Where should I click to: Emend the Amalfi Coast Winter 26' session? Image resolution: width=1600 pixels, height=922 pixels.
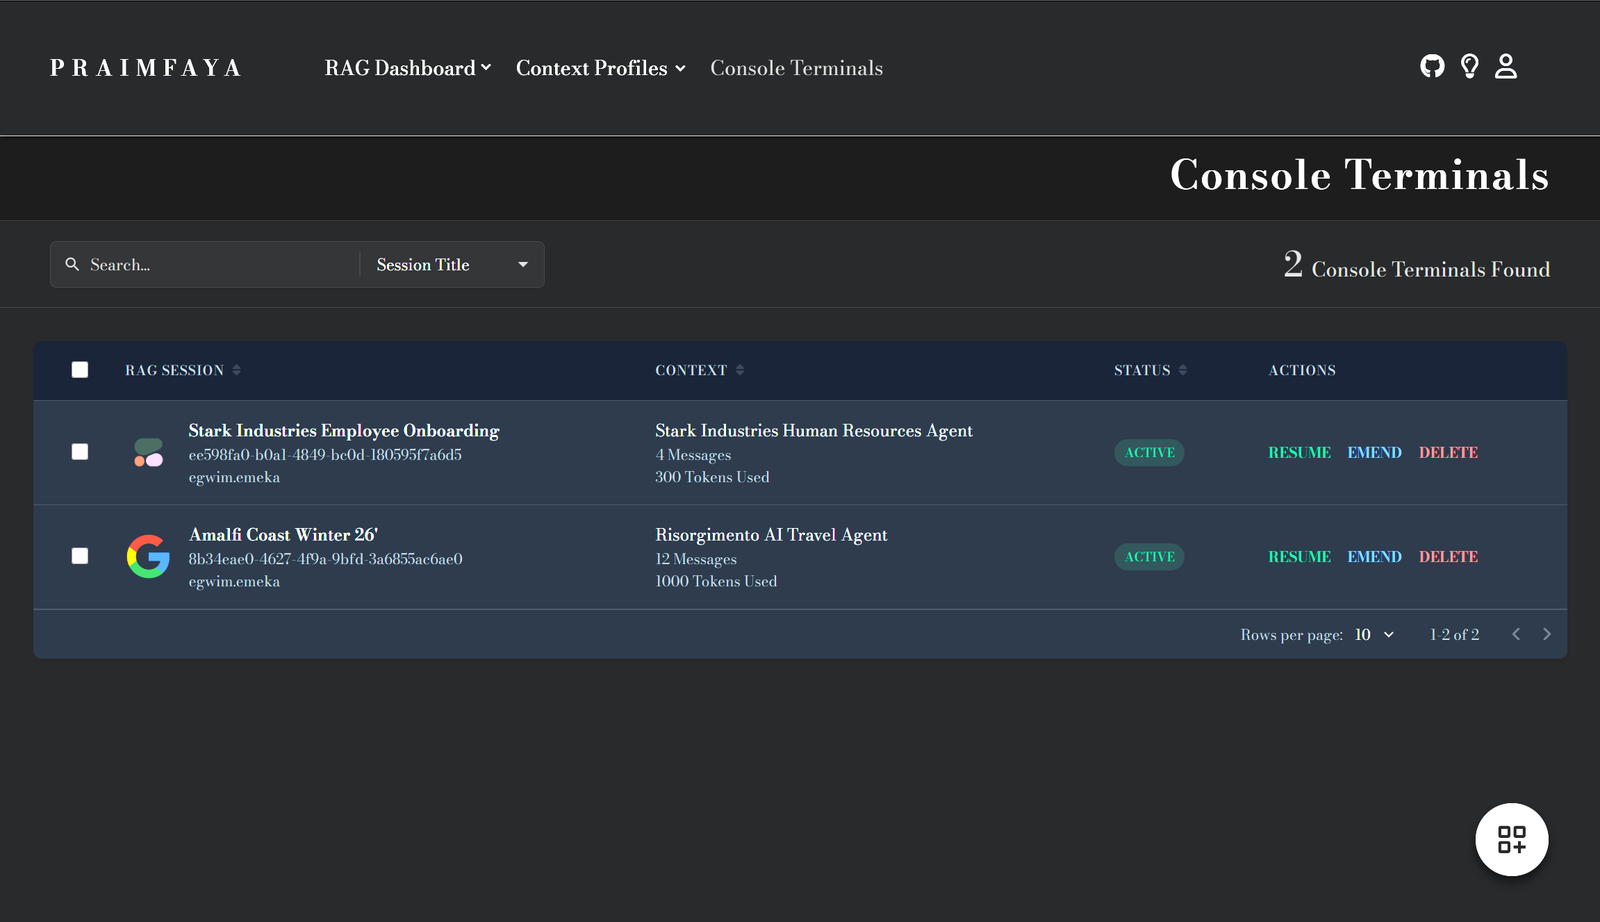1374,557
